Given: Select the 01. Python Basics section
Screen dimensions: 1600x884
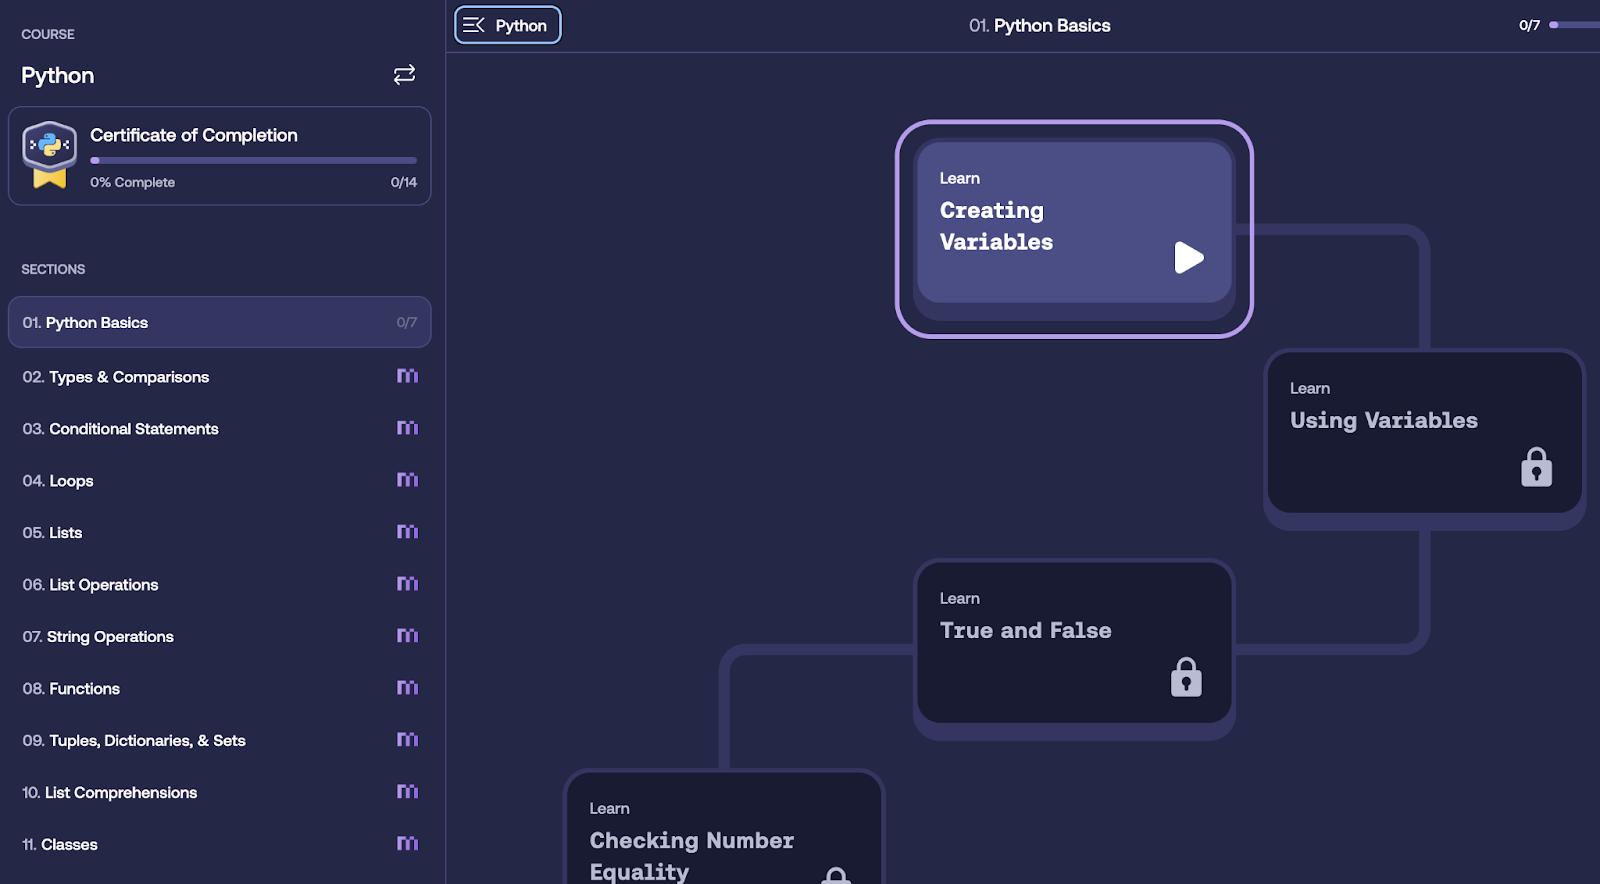Looking at the screenshot, I should point(220,322).
